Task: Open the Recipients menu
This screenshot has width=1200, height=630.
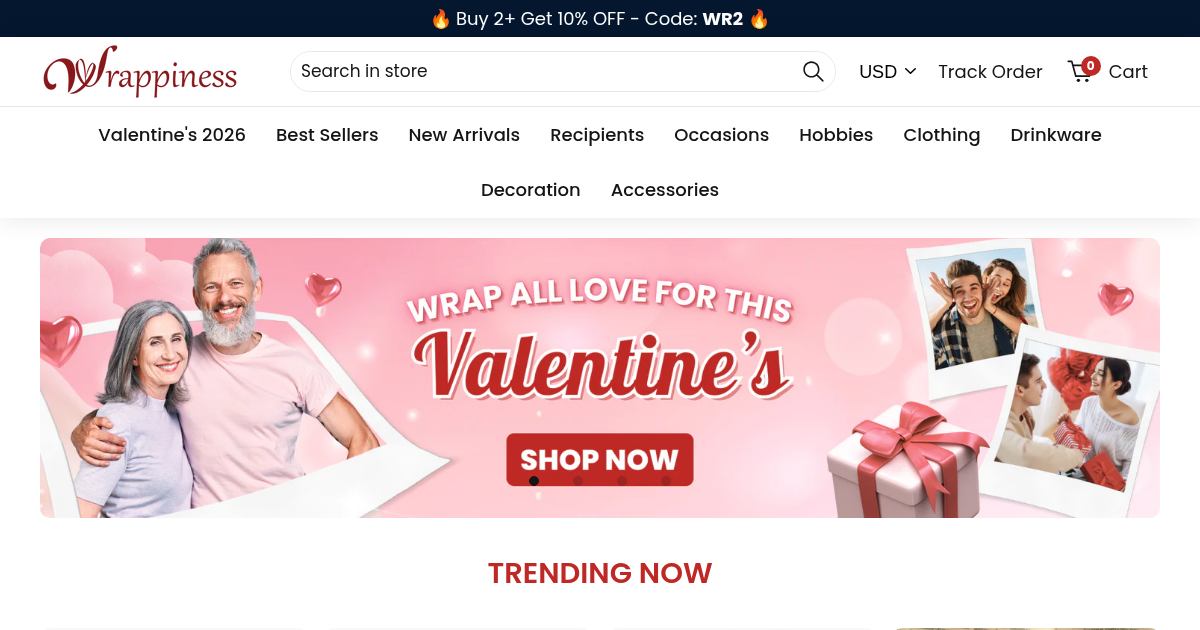Action: (x=597, y=135)
